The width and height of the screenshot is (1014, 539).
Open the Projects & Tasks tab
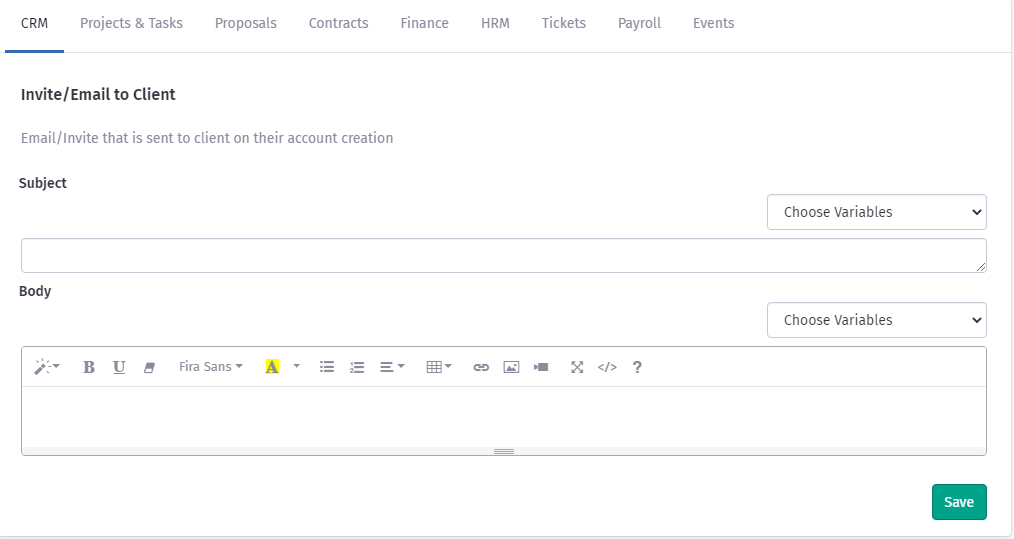click(131, 23)
